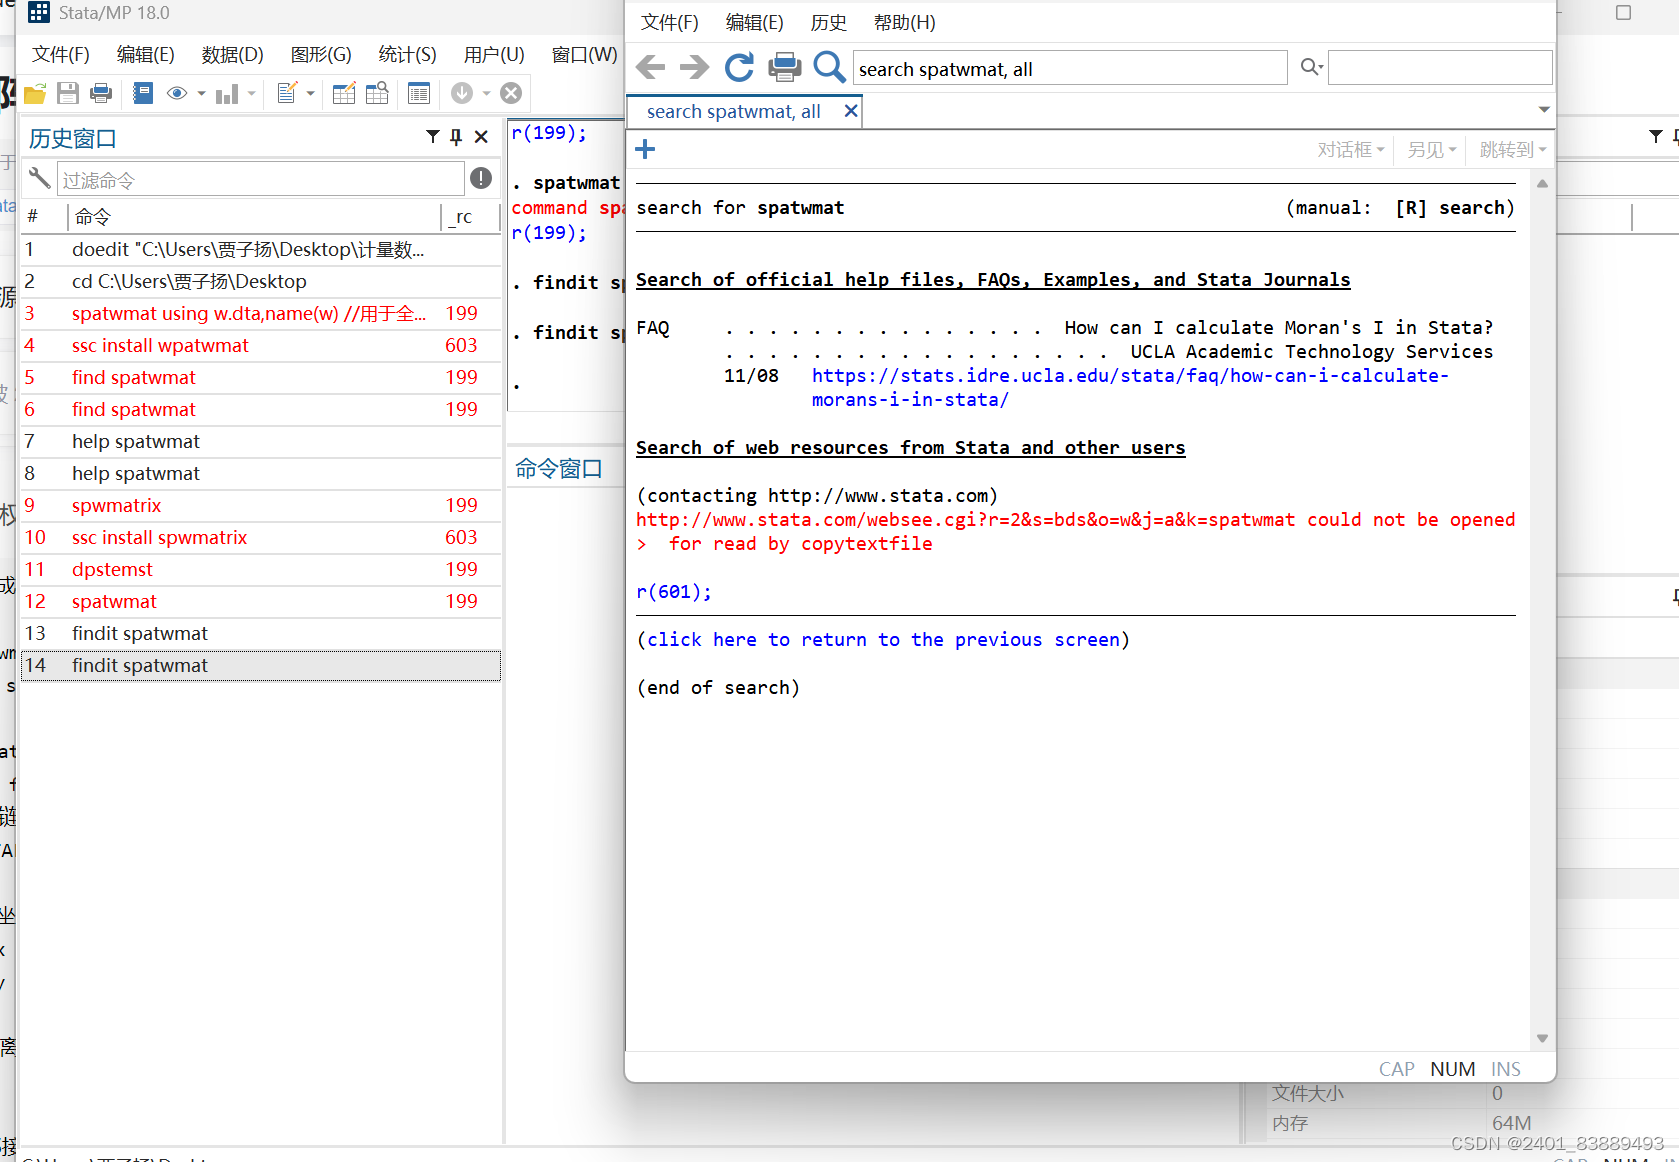1679x1162 pixels.
Task: Open the Data Editor edit icon
Action: coord(344,94)
